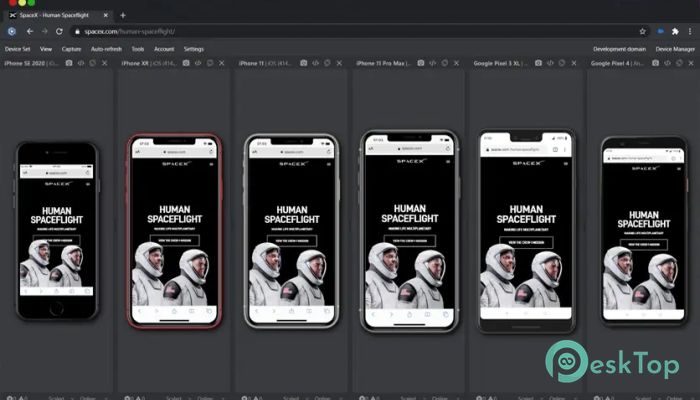
Task: Close the iPhone 11 Pro Max panel
Action: 457,63
